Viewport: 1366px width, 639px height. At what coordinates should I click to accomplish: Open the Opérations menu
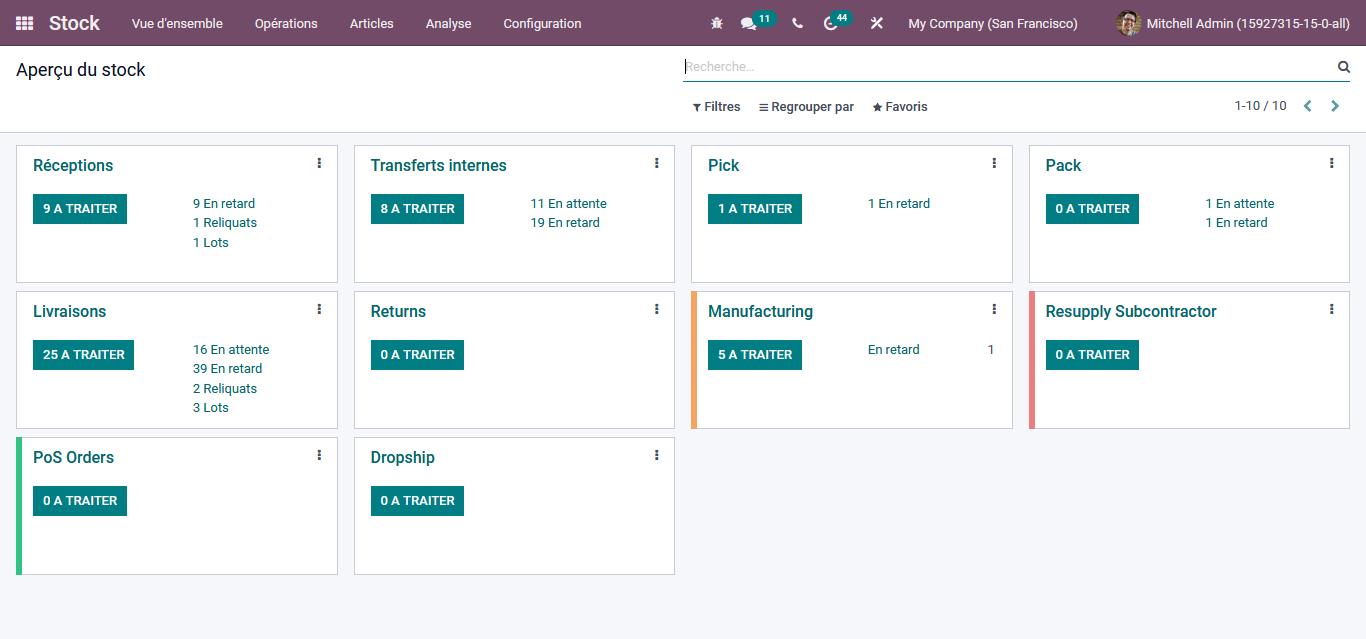tap(286, 23)
